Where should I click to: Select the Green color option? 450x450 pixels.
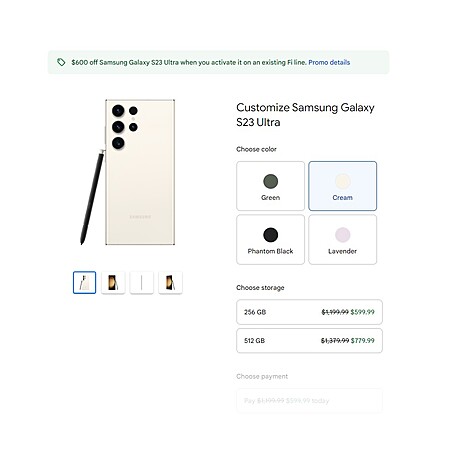[x=270, y=186]
